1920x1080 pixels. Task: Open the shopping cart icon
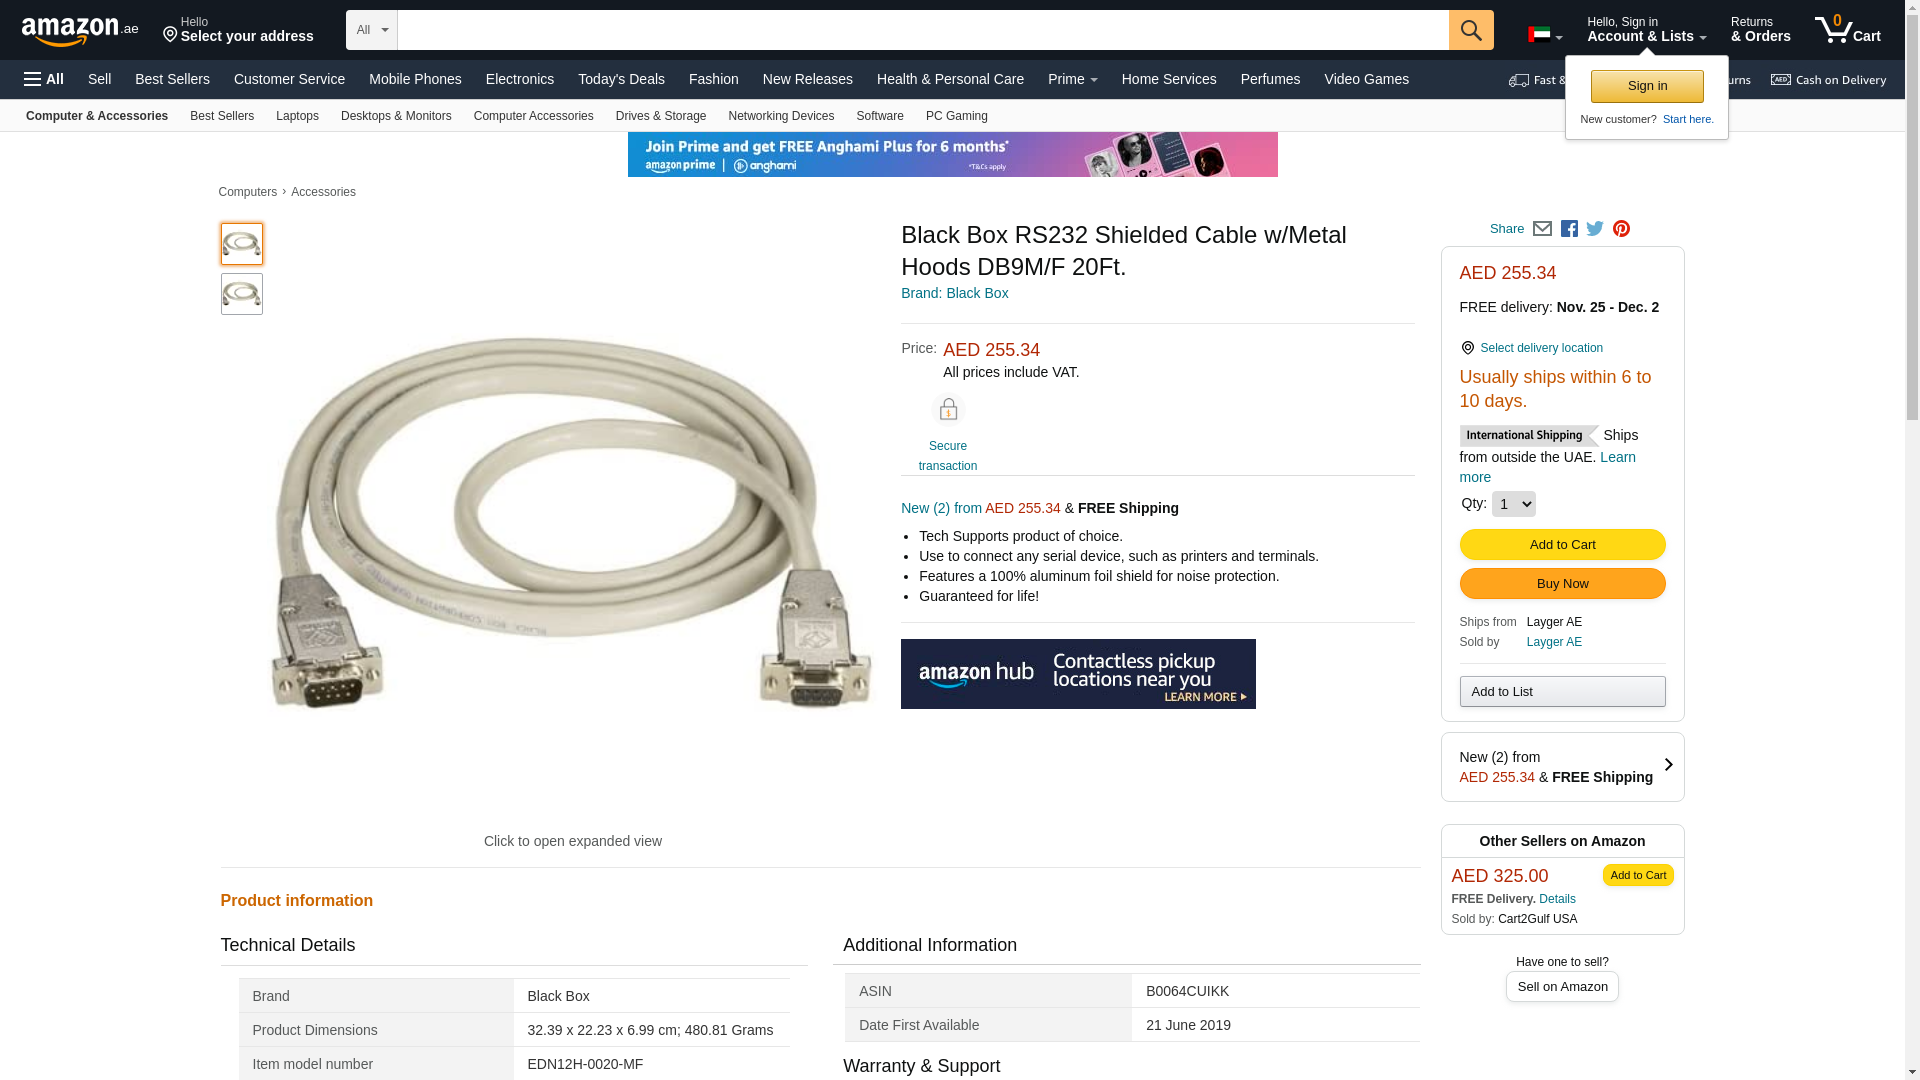point(1847,30)
